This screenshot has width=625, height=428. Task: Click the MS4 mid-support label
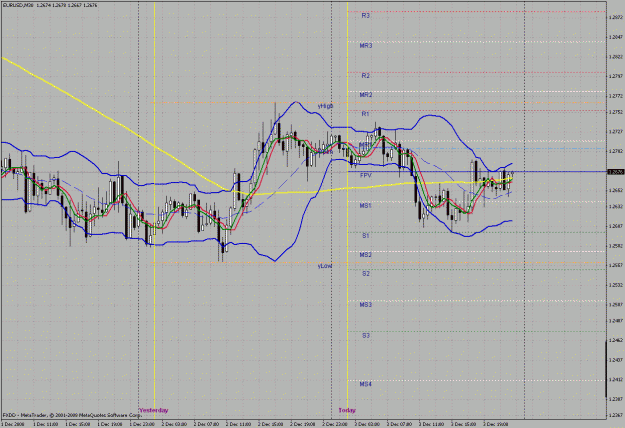[366, 384]
